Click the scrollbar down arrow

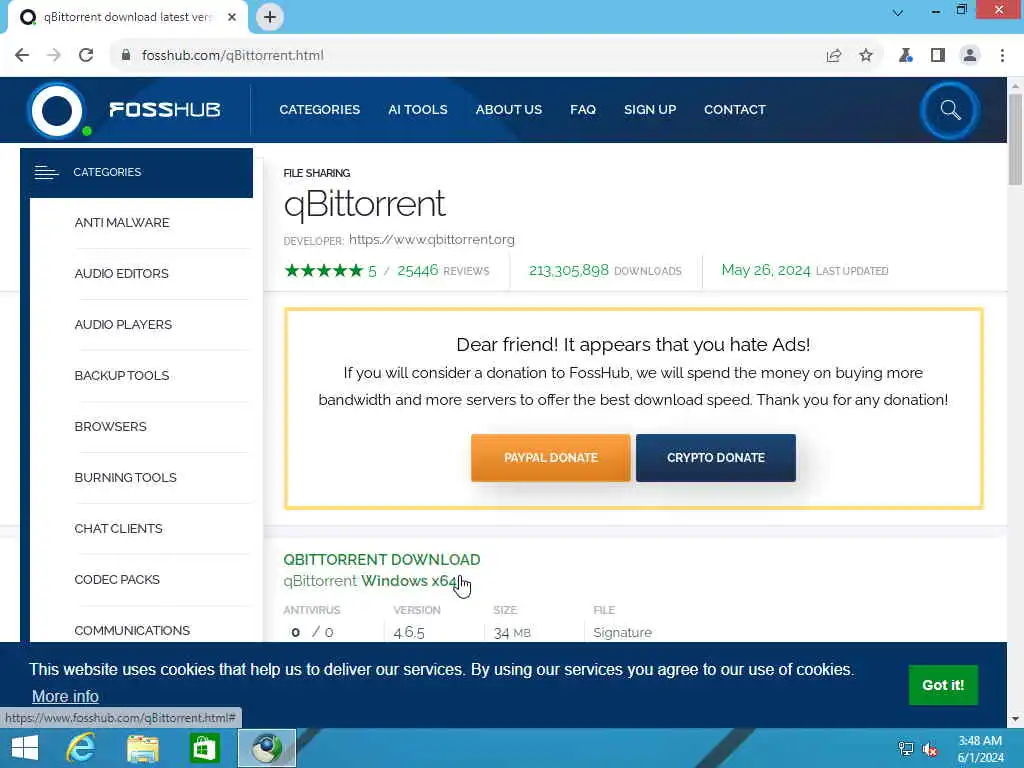[x=1015, y=719]
